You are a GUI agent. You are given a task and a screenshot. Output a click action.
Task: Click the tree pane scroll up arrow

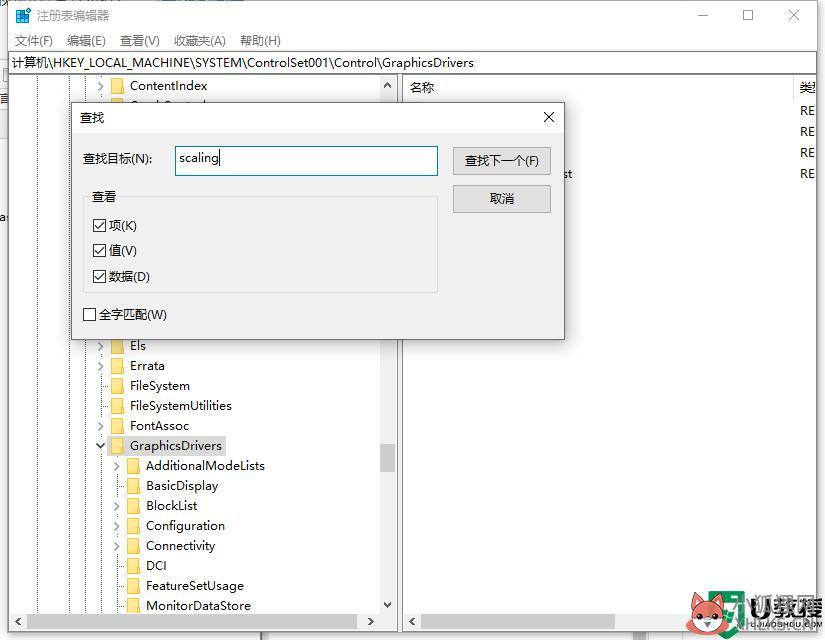388,85
